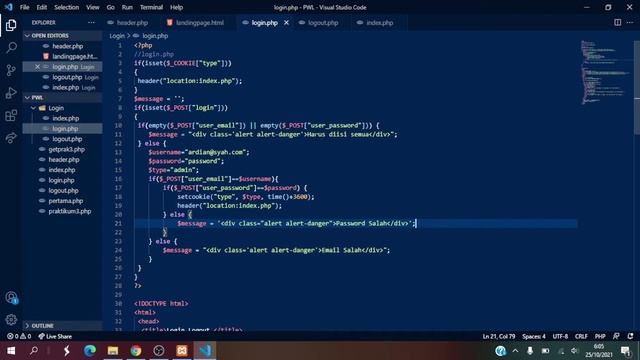Open Run and Debug view
This screenshot has width=640, height=360.
point(11,93)
